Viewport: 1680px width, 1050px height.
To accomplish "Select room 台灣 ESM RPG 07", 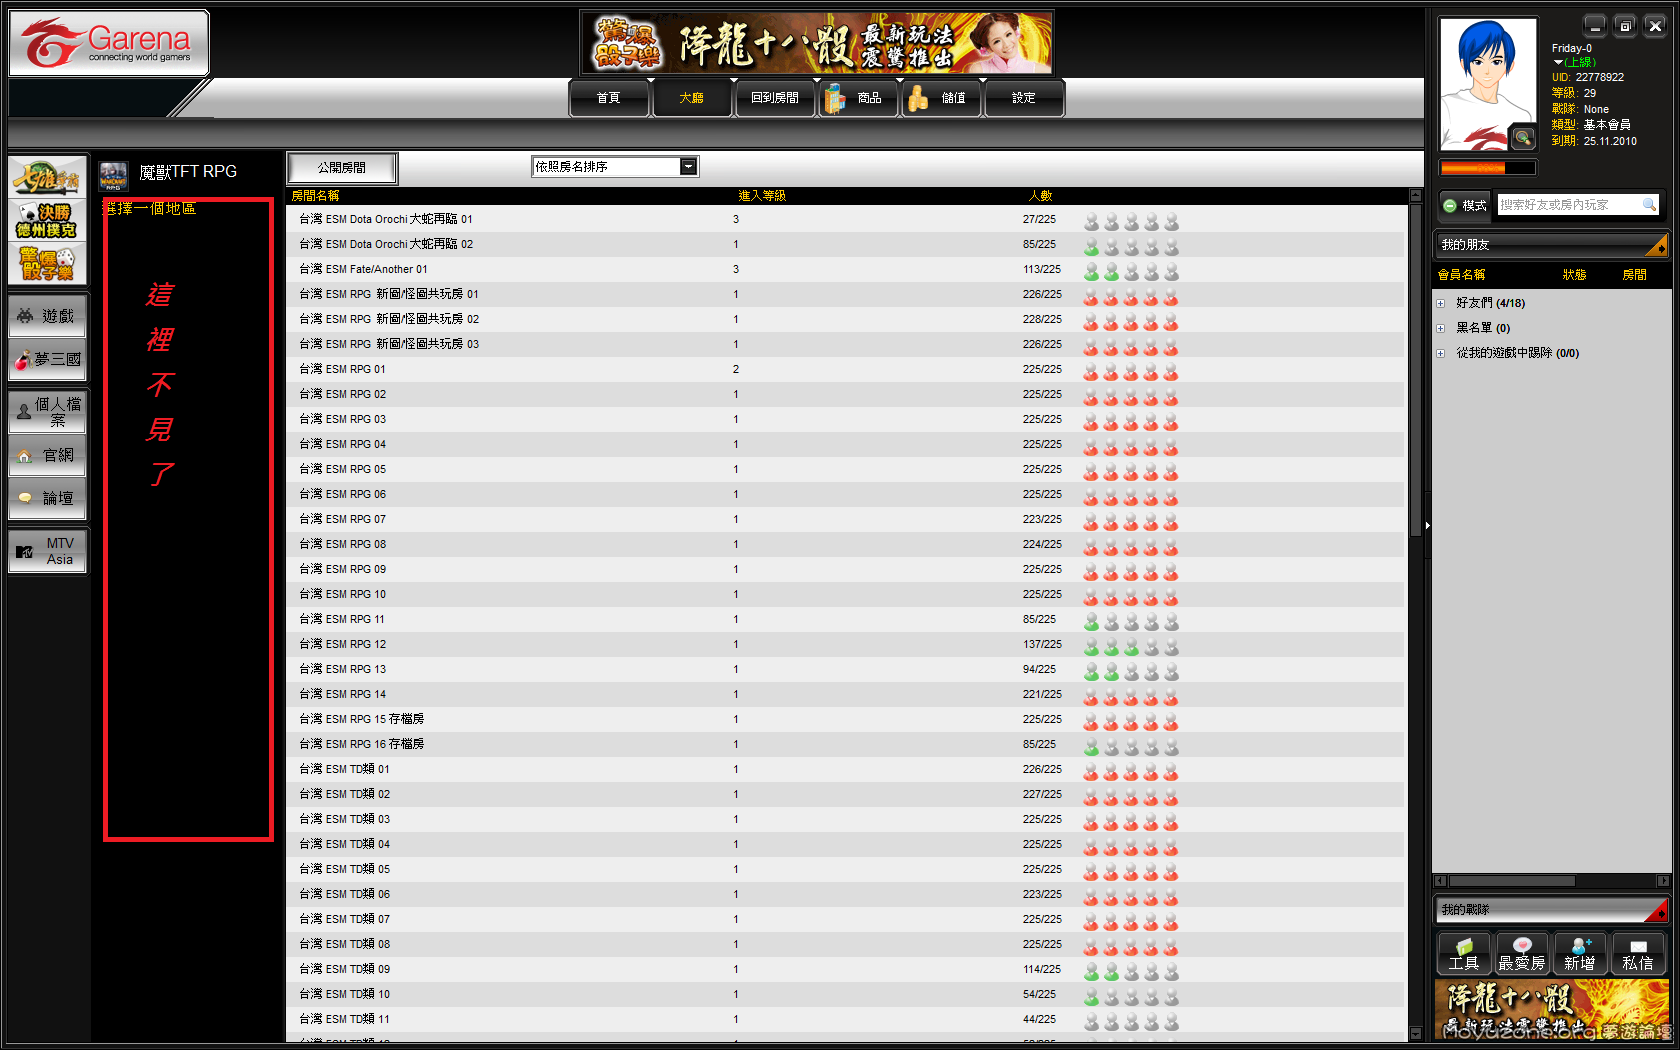I will (845, 519).
